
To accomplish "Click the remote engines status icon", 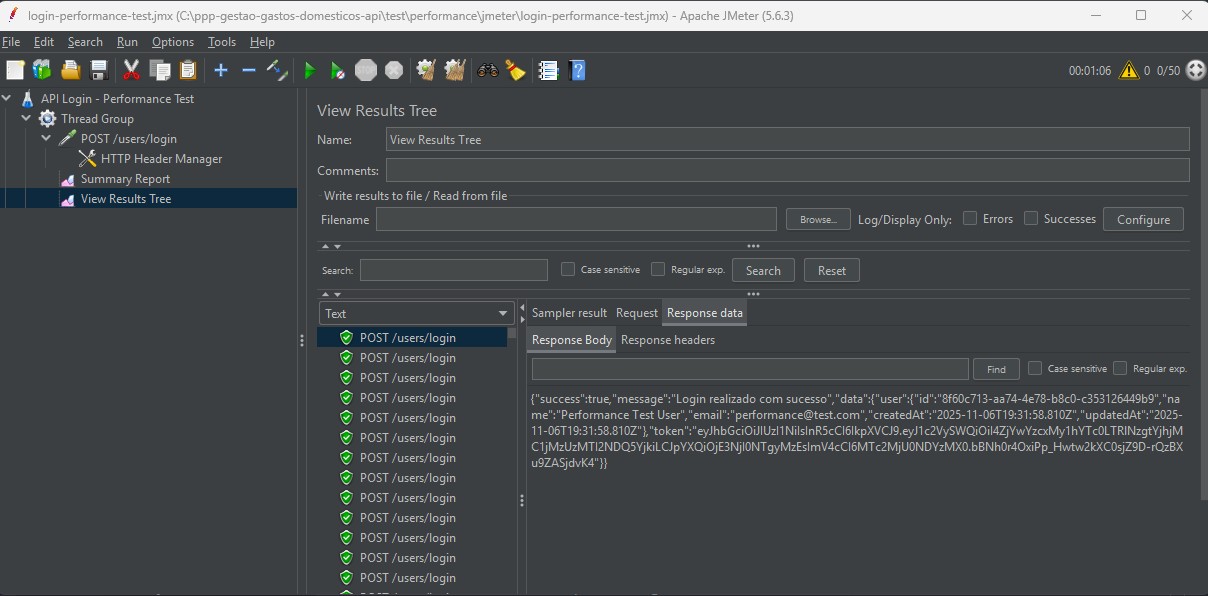I will point(1195,70).
